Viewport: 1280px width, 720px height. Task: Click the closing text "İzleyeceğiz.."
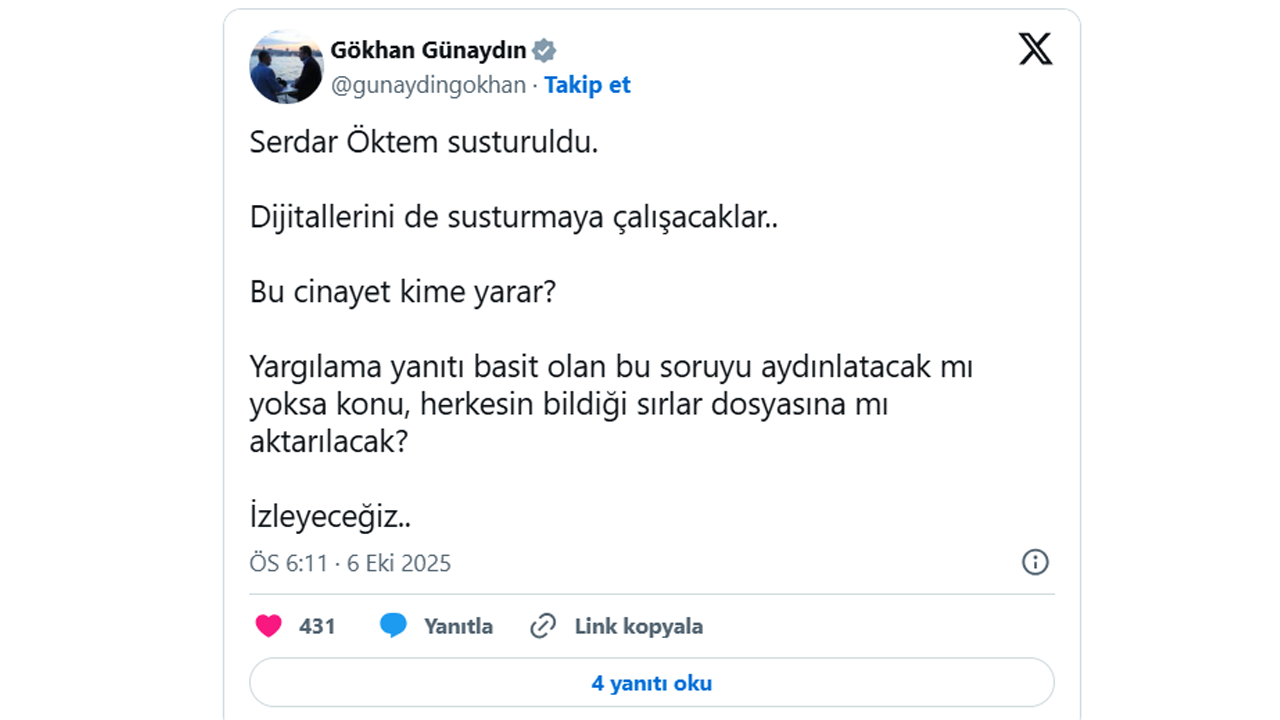click(330, 517)
